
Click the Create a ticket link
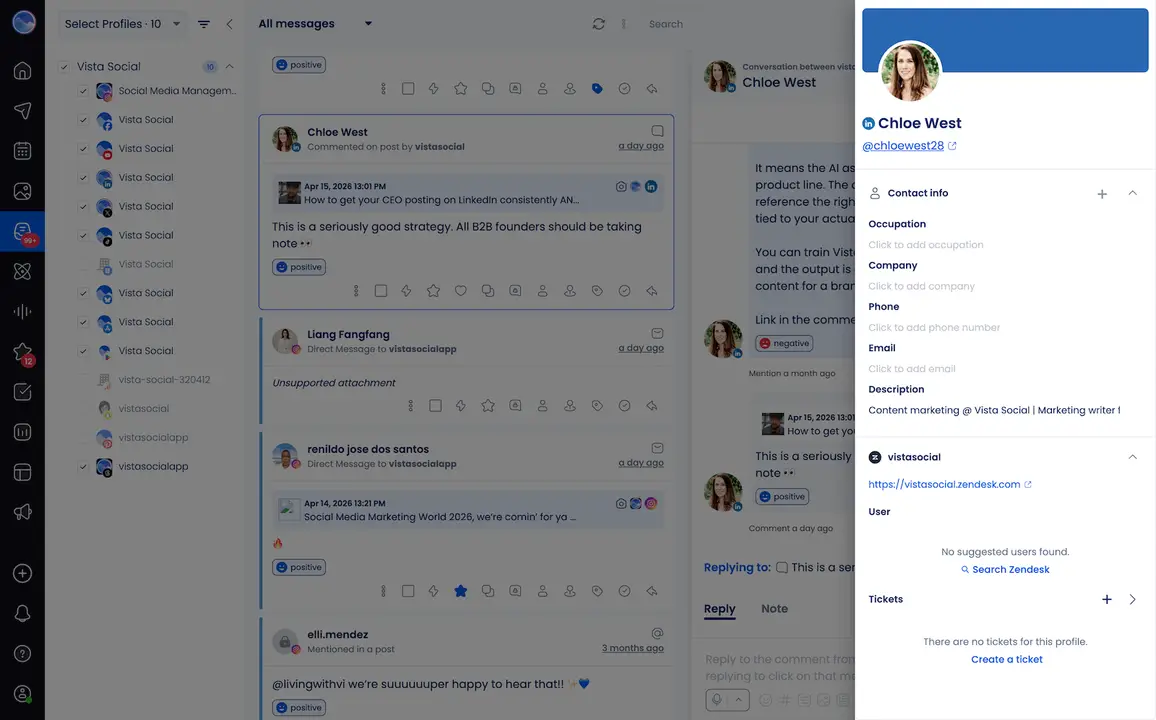point(1006,659)
